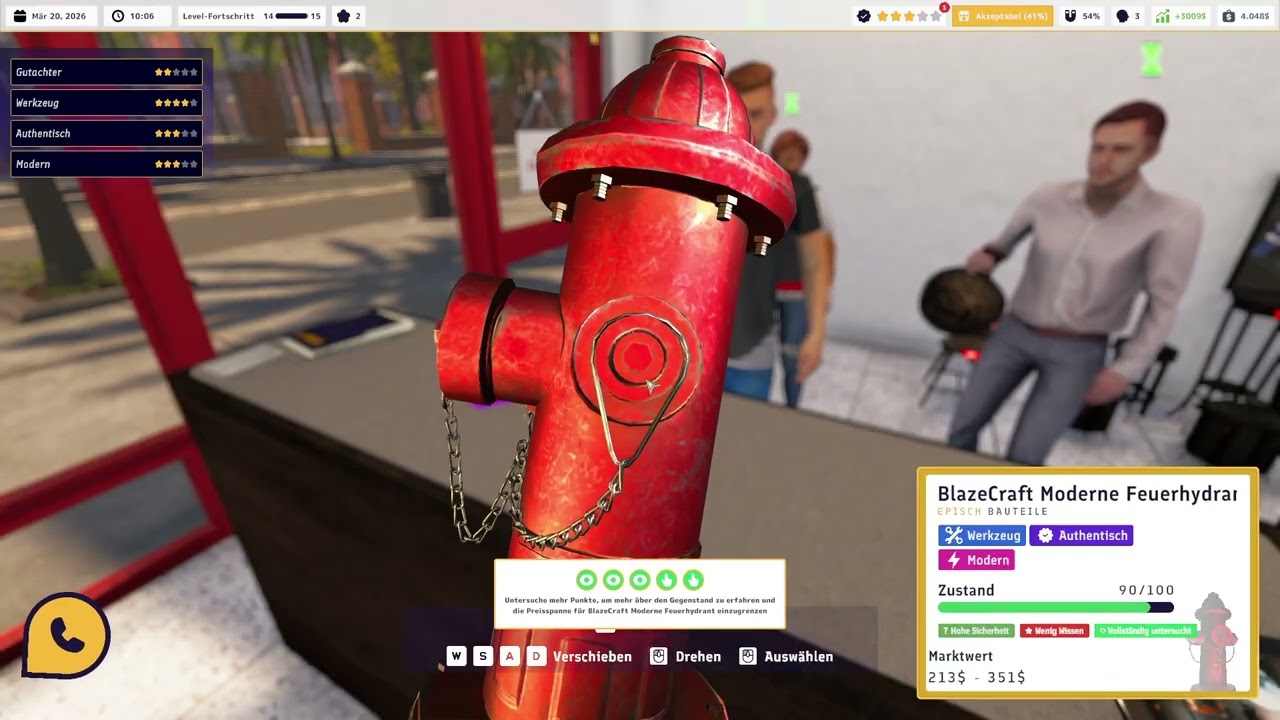Select the first green hand touch point
Viewport: 1280px width, 720px height.
(x=666, y=580)
